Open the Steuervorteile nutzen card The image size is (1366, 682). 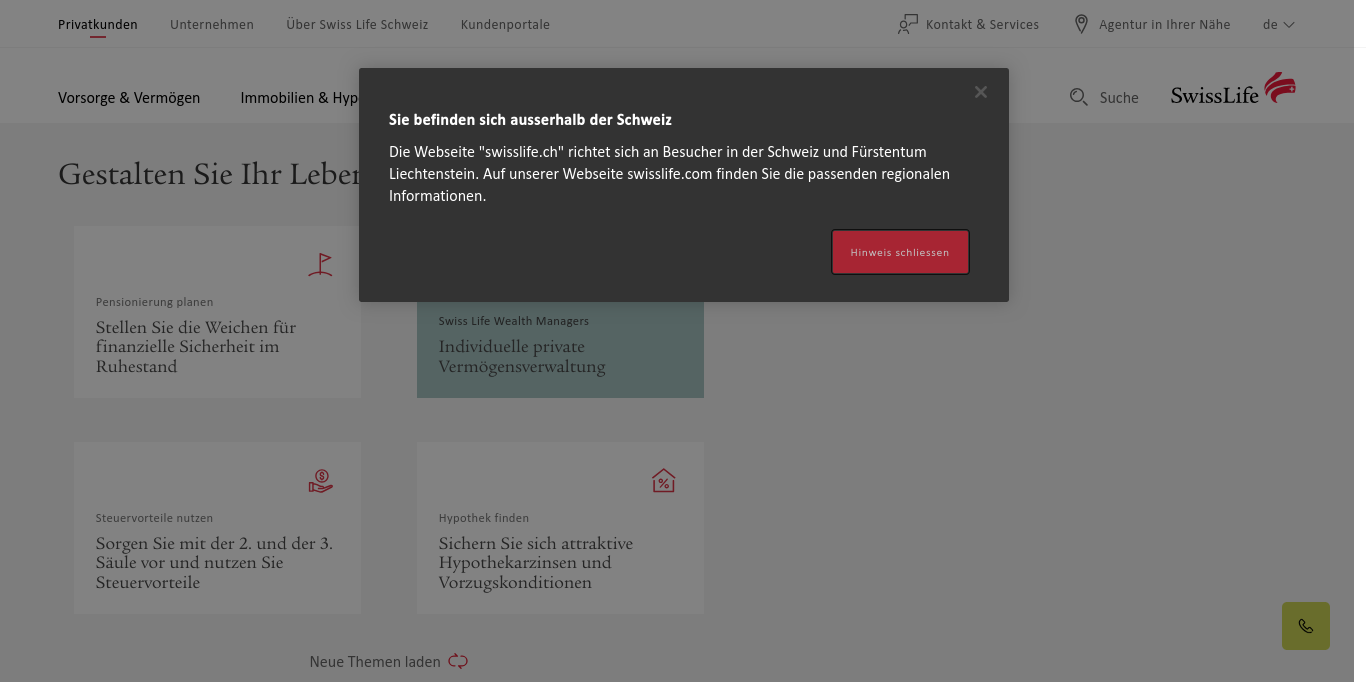click(x=217, y=528)
